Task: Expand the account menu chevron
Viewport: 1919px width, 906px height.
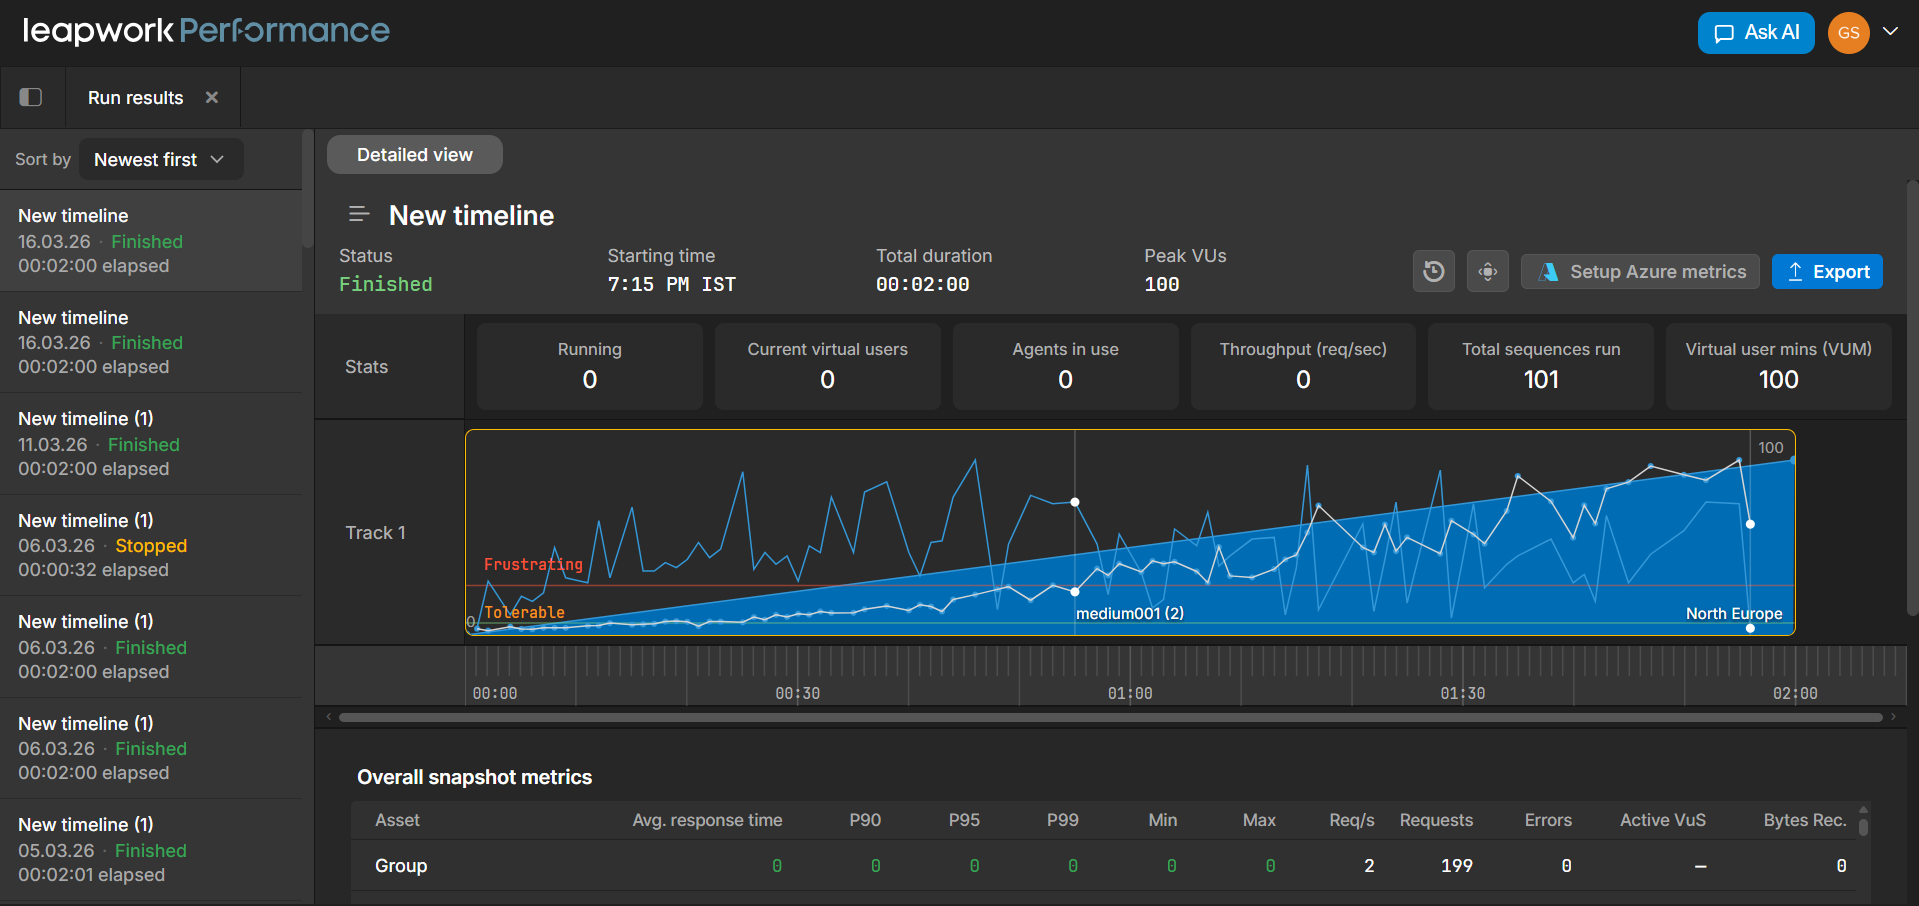Action: coord(1890,31)
